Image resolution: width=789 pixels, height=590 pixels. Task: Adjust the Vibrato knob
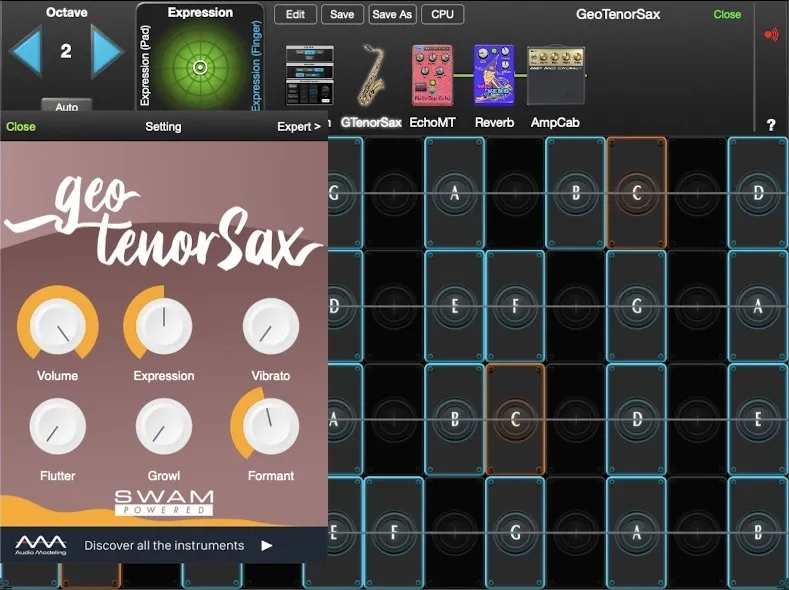[271, 326]
